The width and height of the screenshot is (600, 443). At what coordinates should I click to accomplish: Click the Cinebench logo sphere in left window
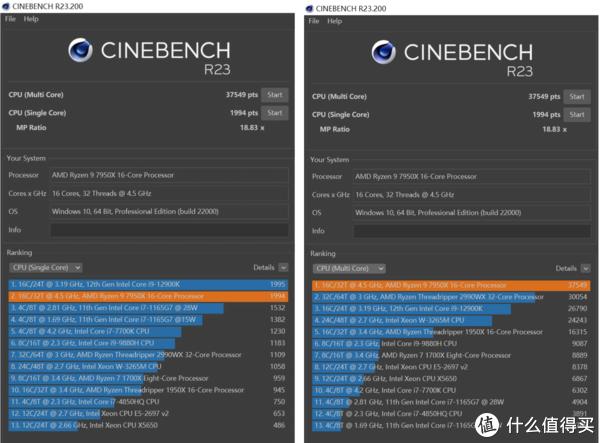pyautogui.click(x=80, y=50)
